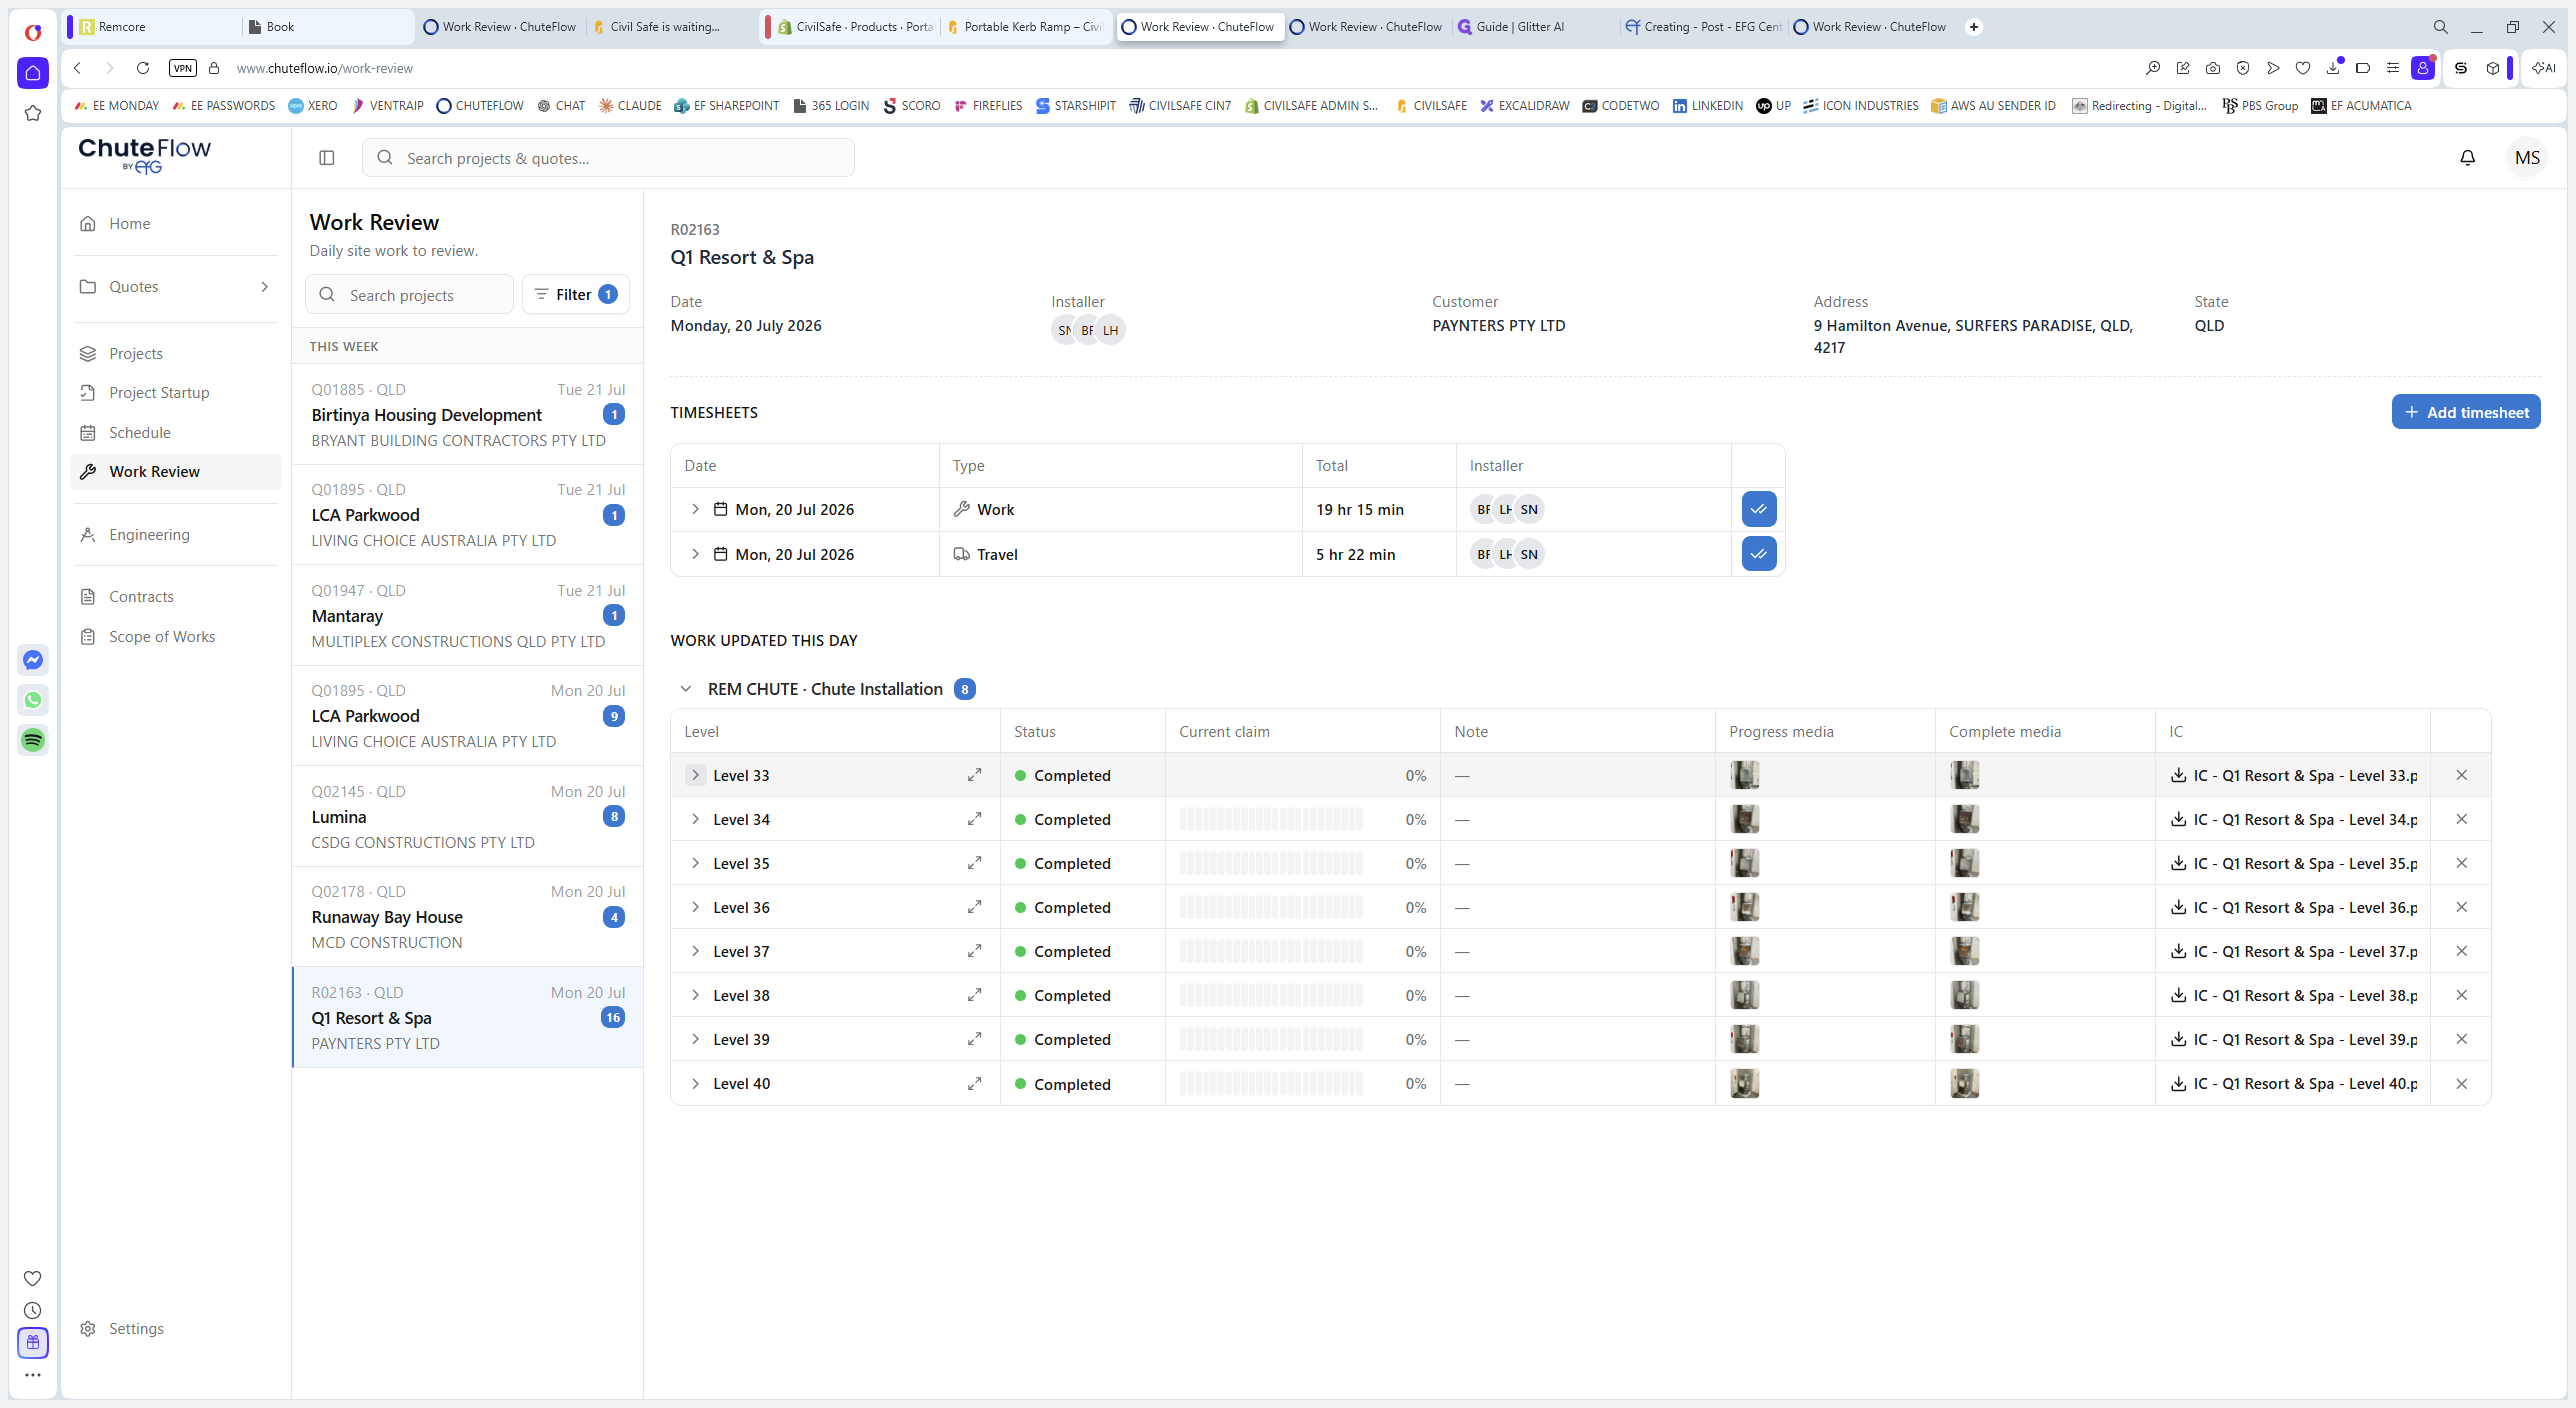
Task: Download IC file for Level 34
Action: (2178, 819)
